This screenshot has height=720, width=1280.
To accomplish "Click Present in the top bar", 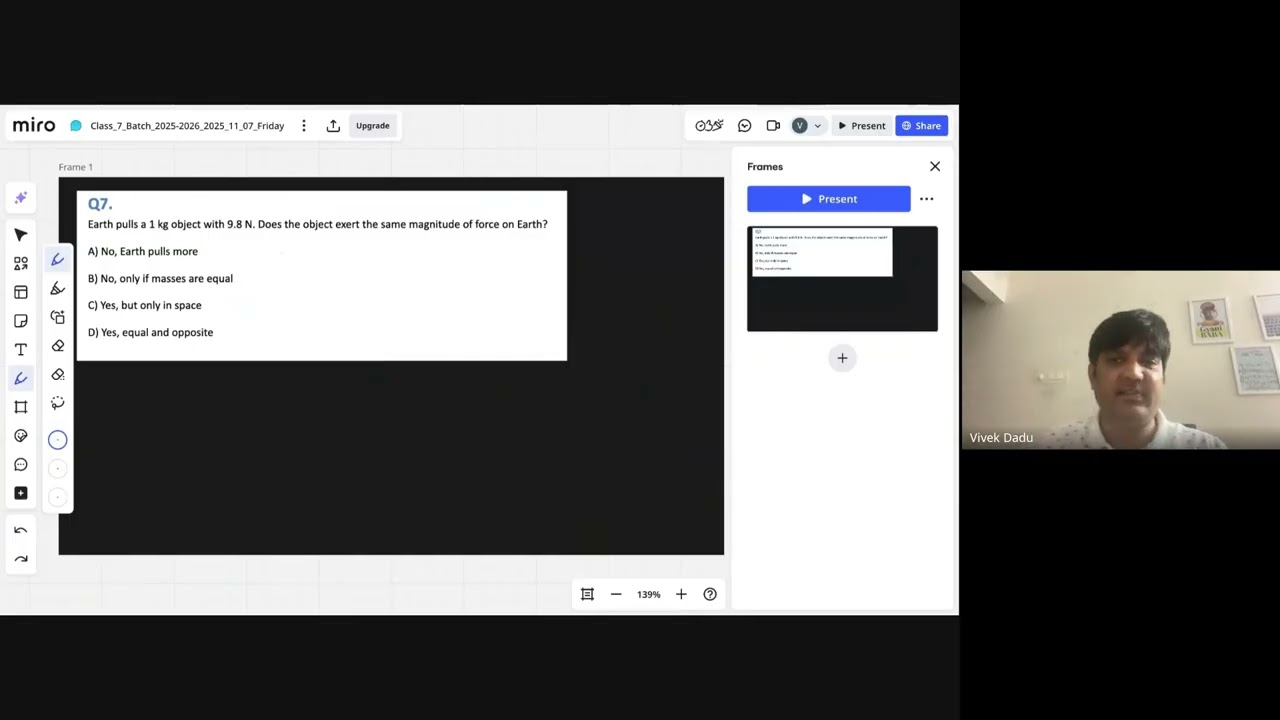I will click(x=861, y=126).
